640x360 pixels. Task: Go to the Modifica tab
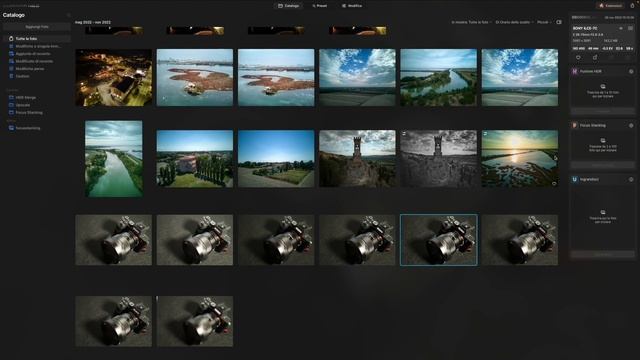click(352, 6)
